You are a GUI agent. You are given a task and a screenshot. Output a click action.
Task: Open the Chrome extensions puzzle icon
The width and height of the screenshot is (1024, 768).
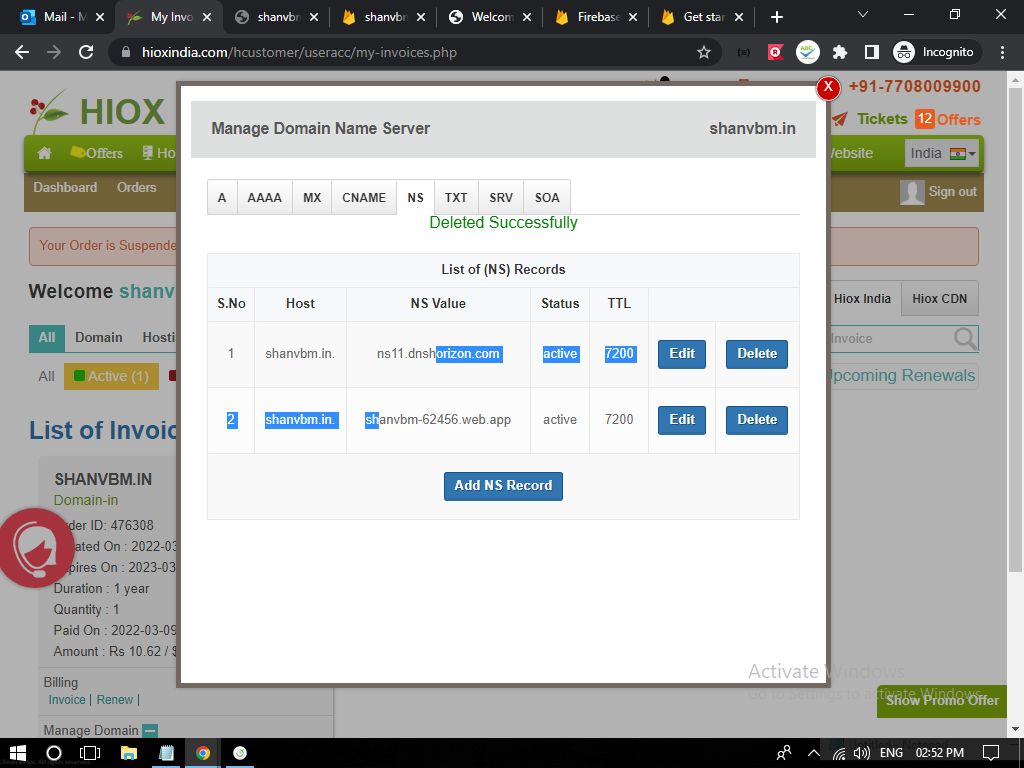point(840,52)
